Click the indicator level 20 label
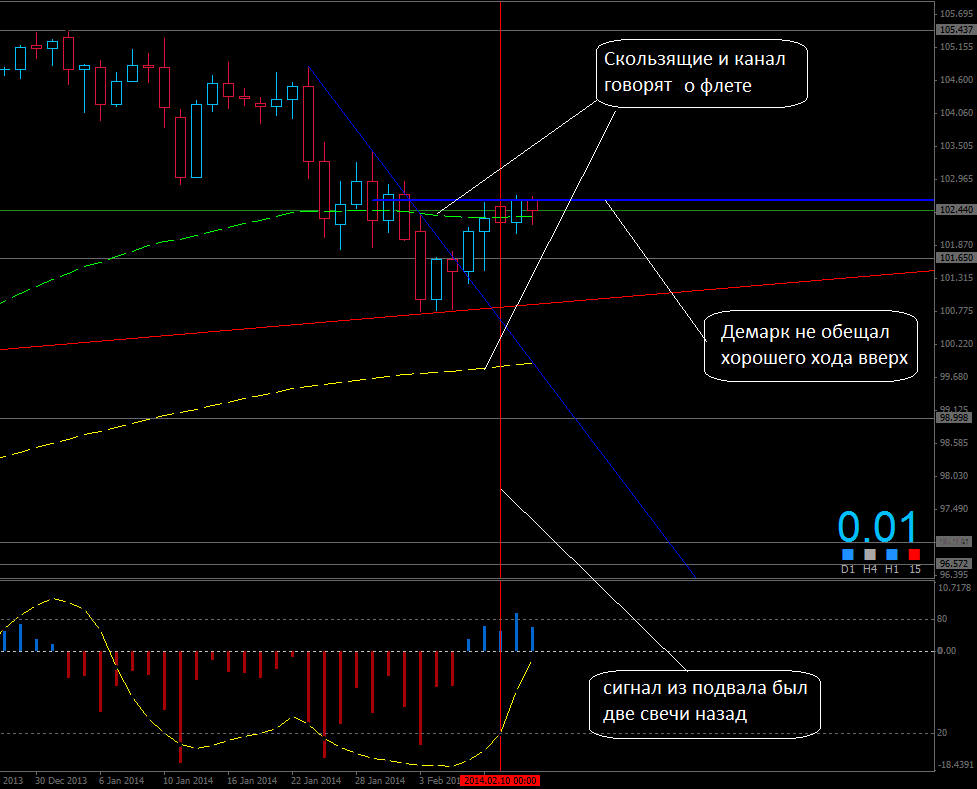Image resolution: width=977 pixels, height=789 pixels. [x=942, y=733]
